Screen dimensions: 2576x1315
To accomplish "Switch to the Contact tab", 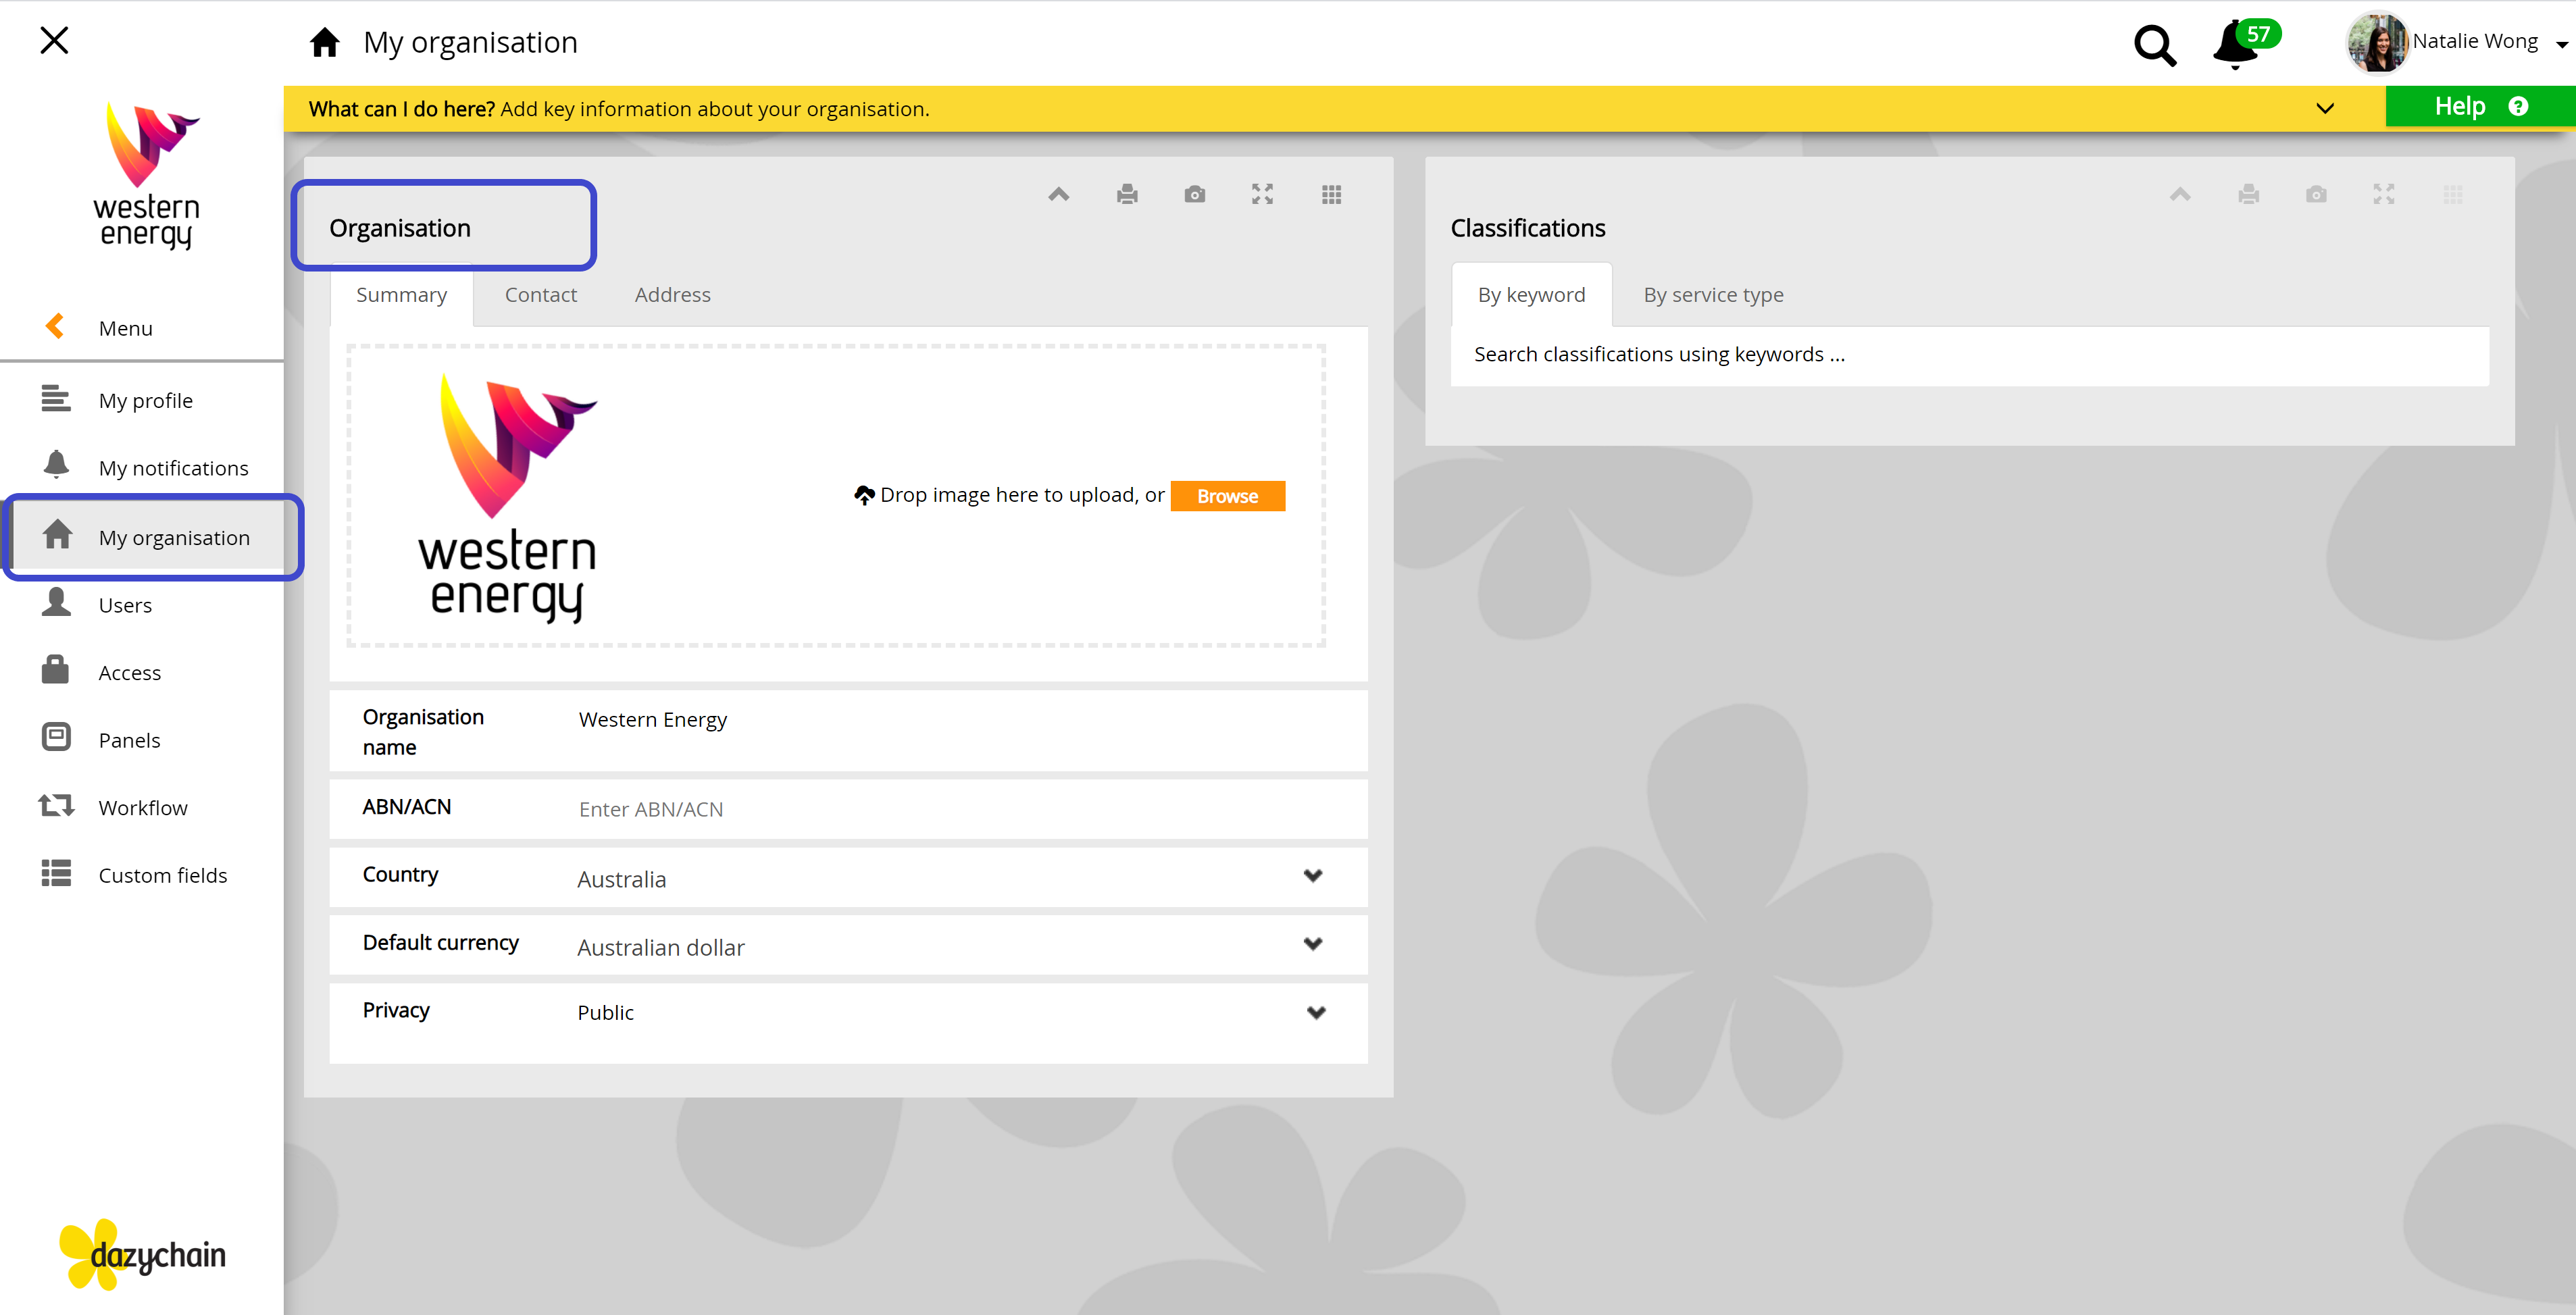I will point(541,295).
